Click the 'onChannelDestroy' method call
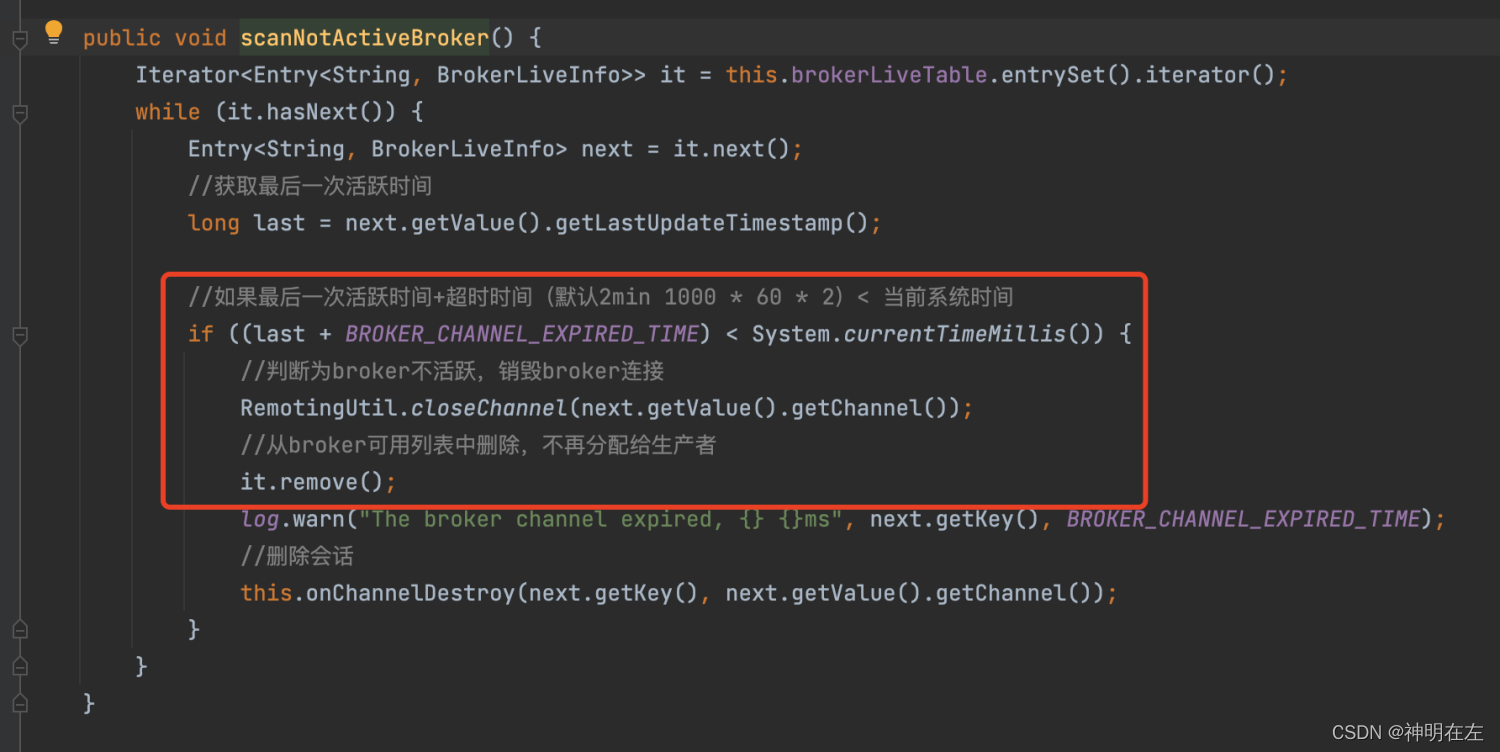The height and width of the screenshot is (752, 1500). click(411, 593)
